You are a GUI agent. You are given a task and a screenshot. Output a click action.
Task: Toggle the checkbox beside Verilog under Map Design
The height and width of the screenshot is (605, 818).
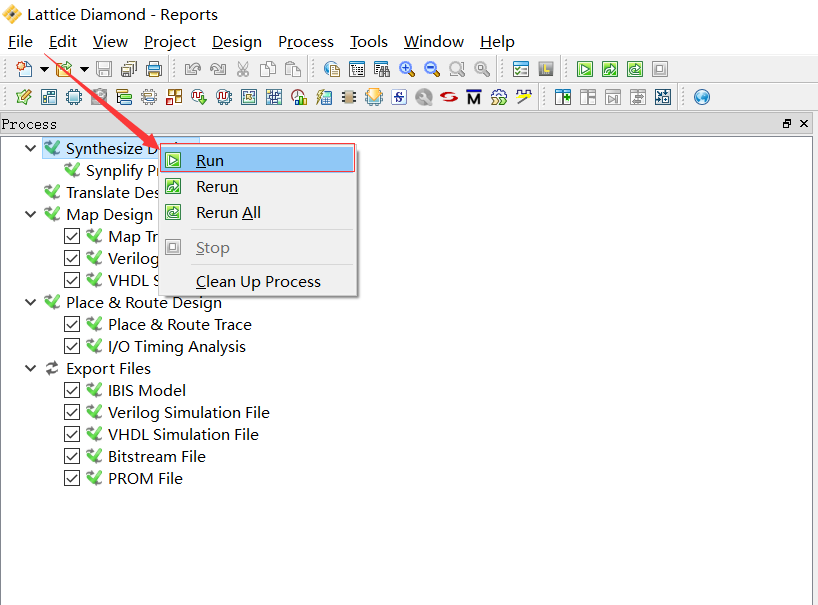72,258
